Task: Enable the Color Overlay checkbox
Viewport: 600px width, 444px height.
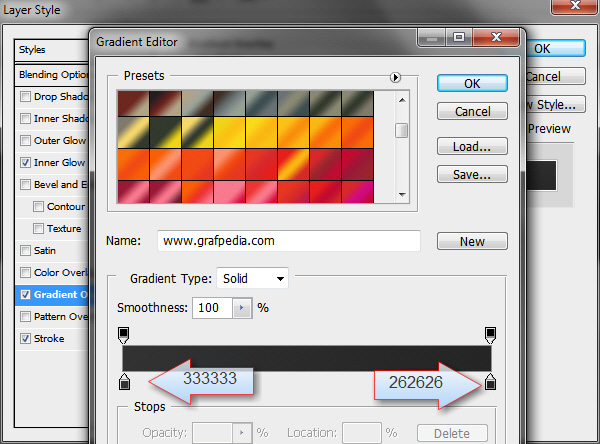Action: click(25, 273)
